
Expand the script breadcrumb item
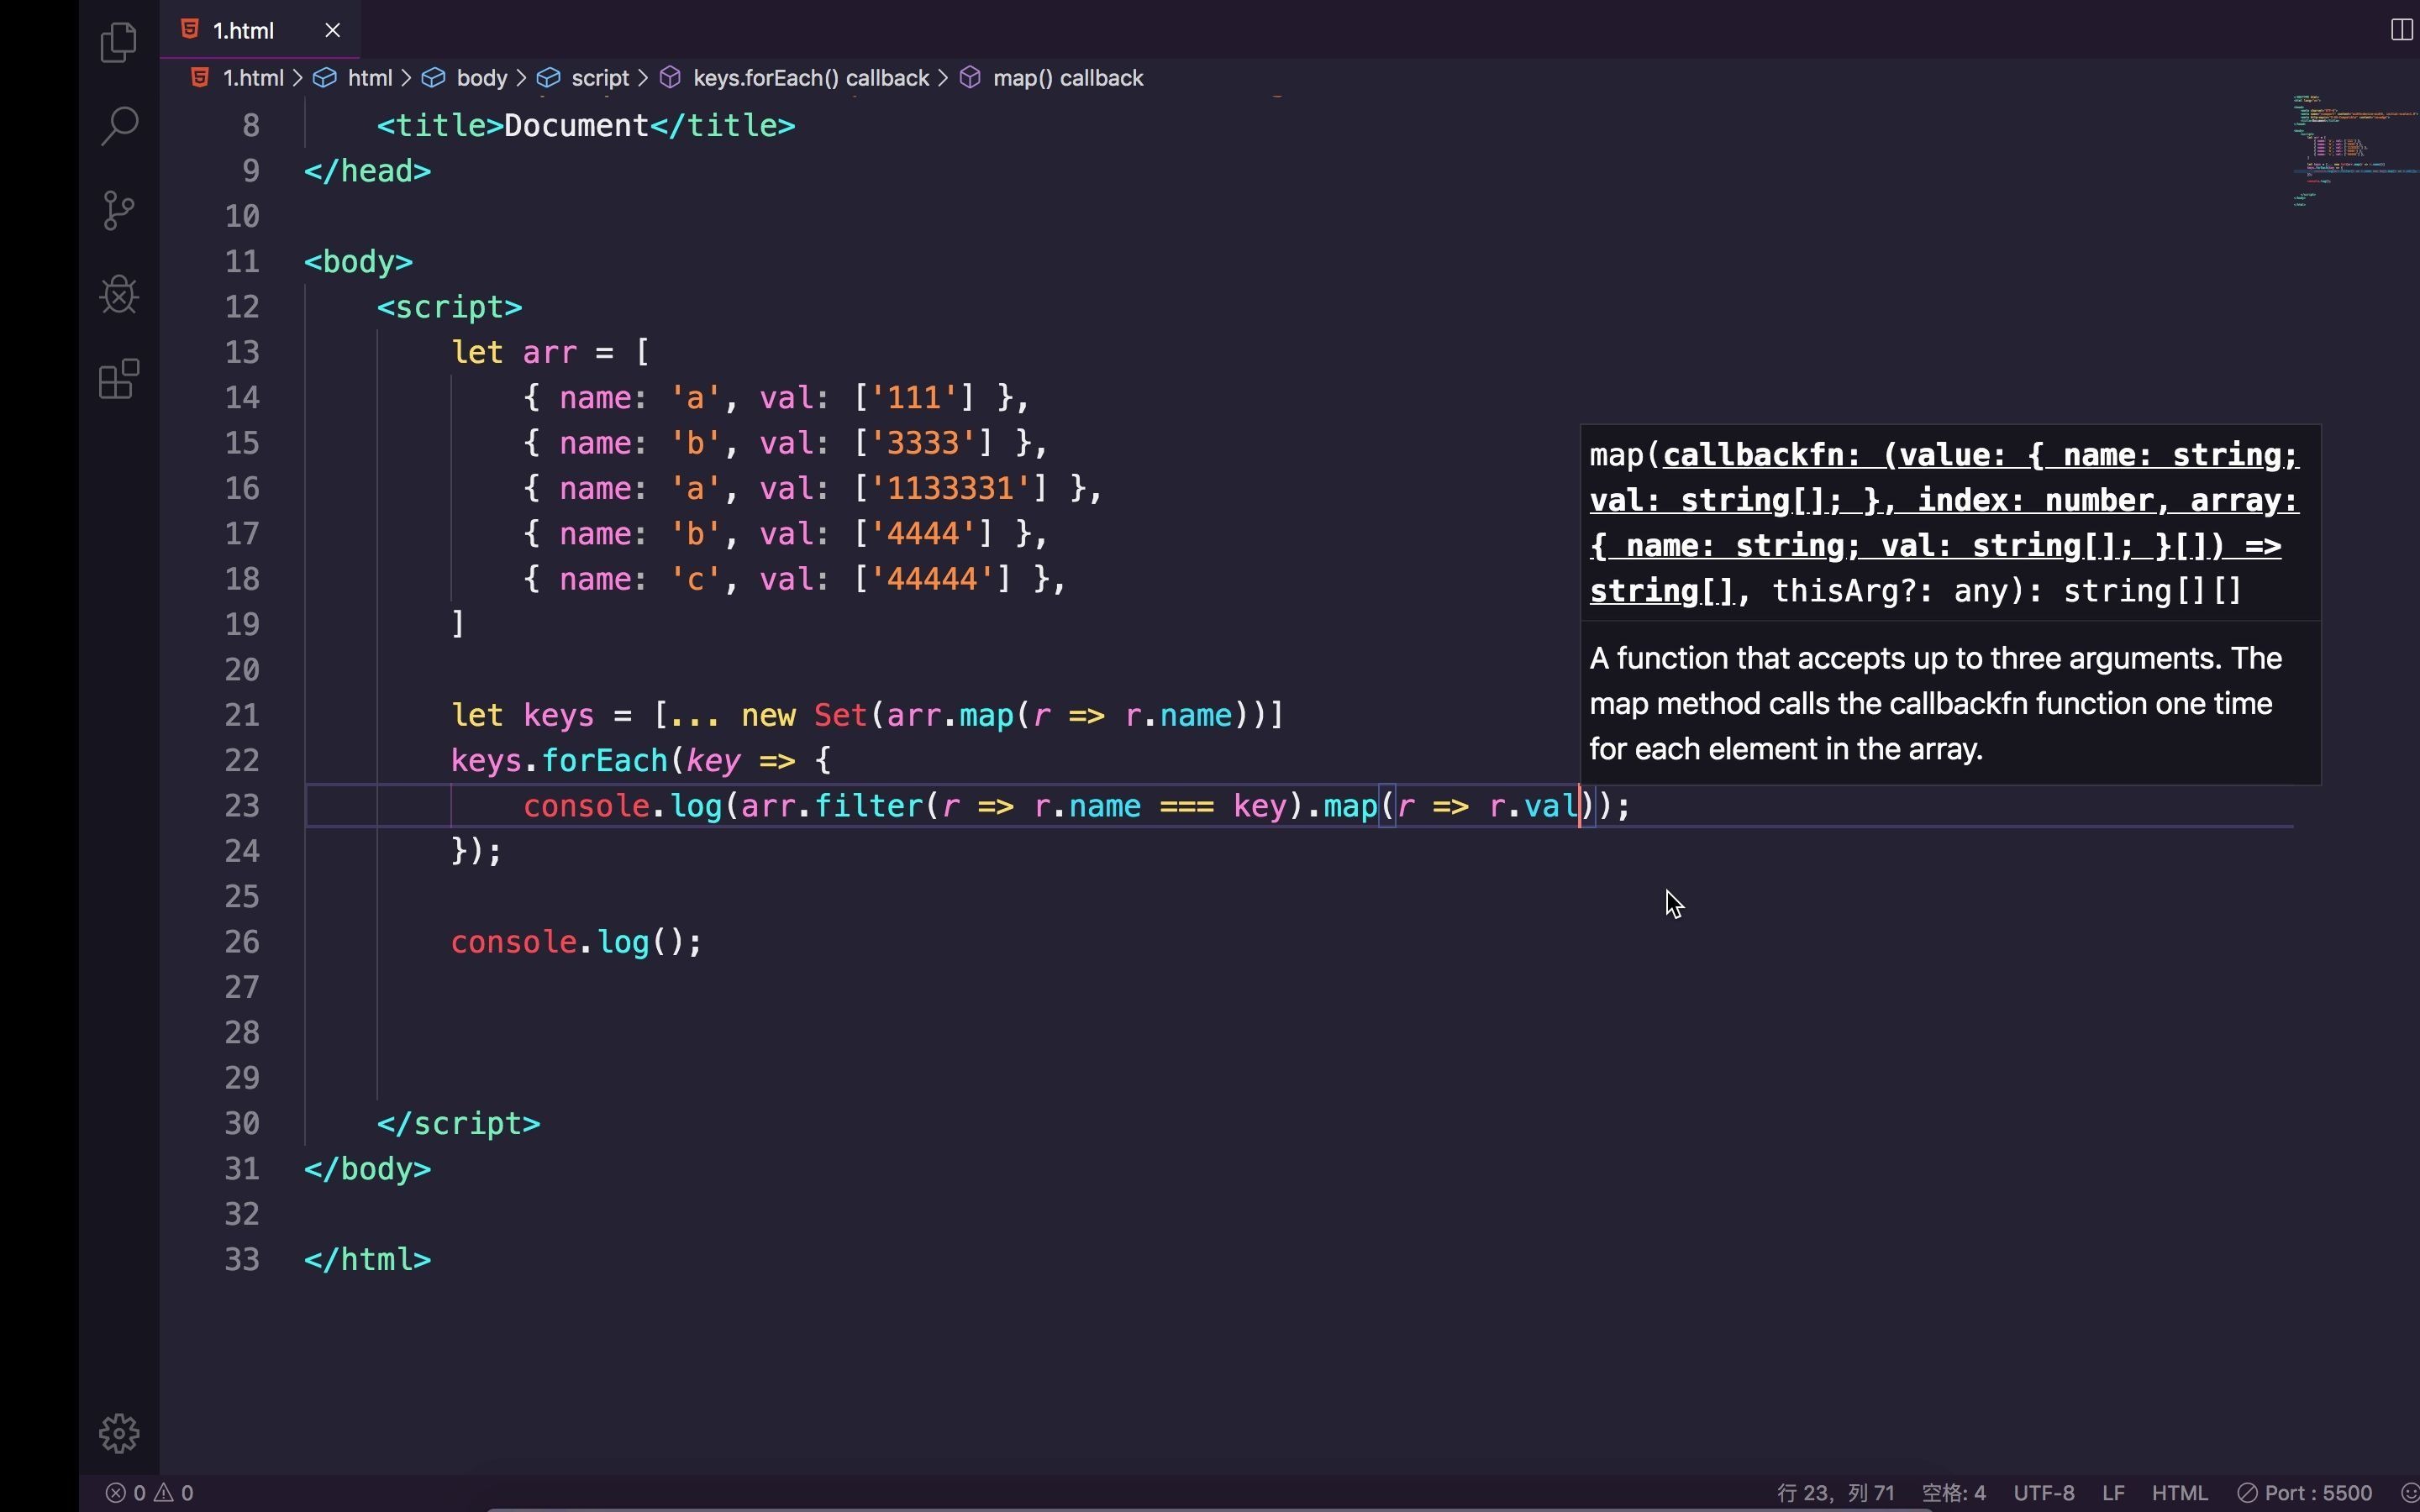599,78
